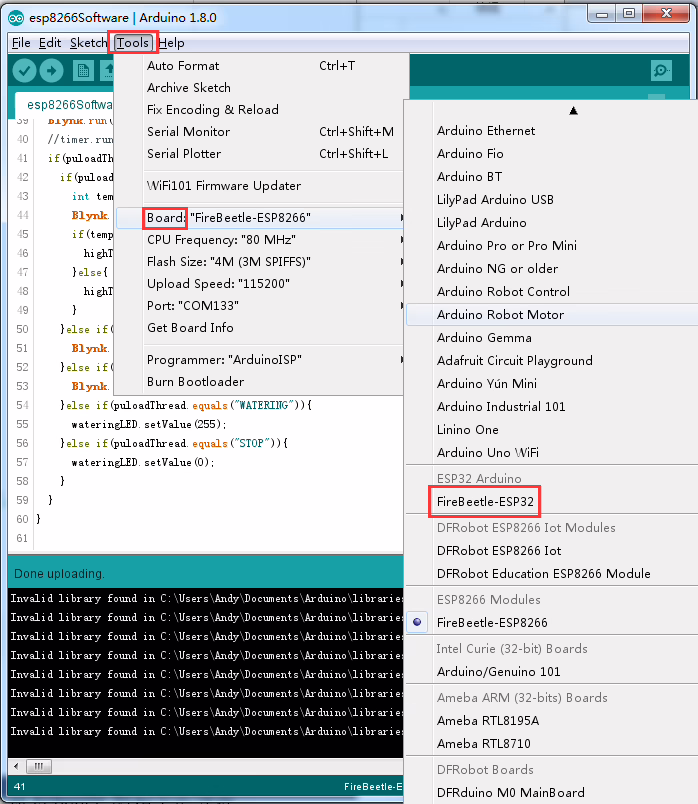Click the Arduino logo in title bar
This screenshot has height=804, width=698.
pos(16,17)
